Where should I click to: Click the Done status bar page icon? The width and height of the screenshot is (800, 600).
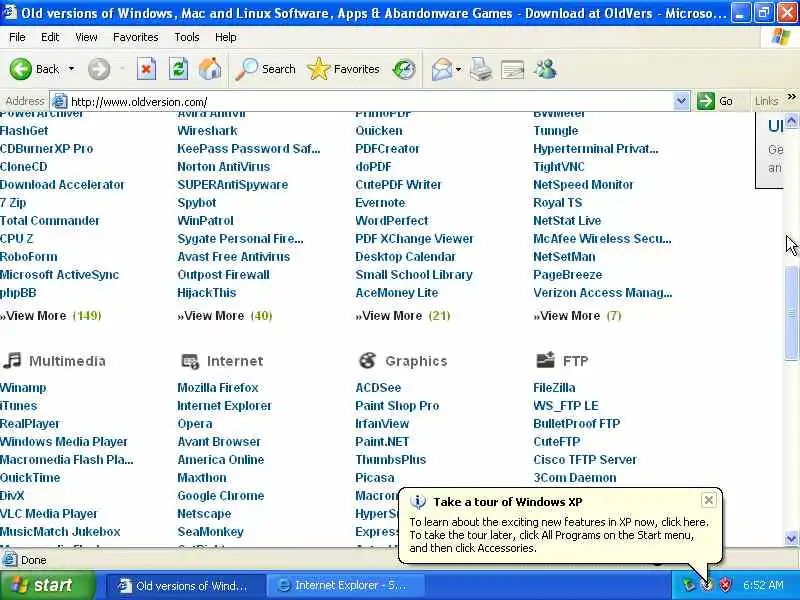click(9, 560)
